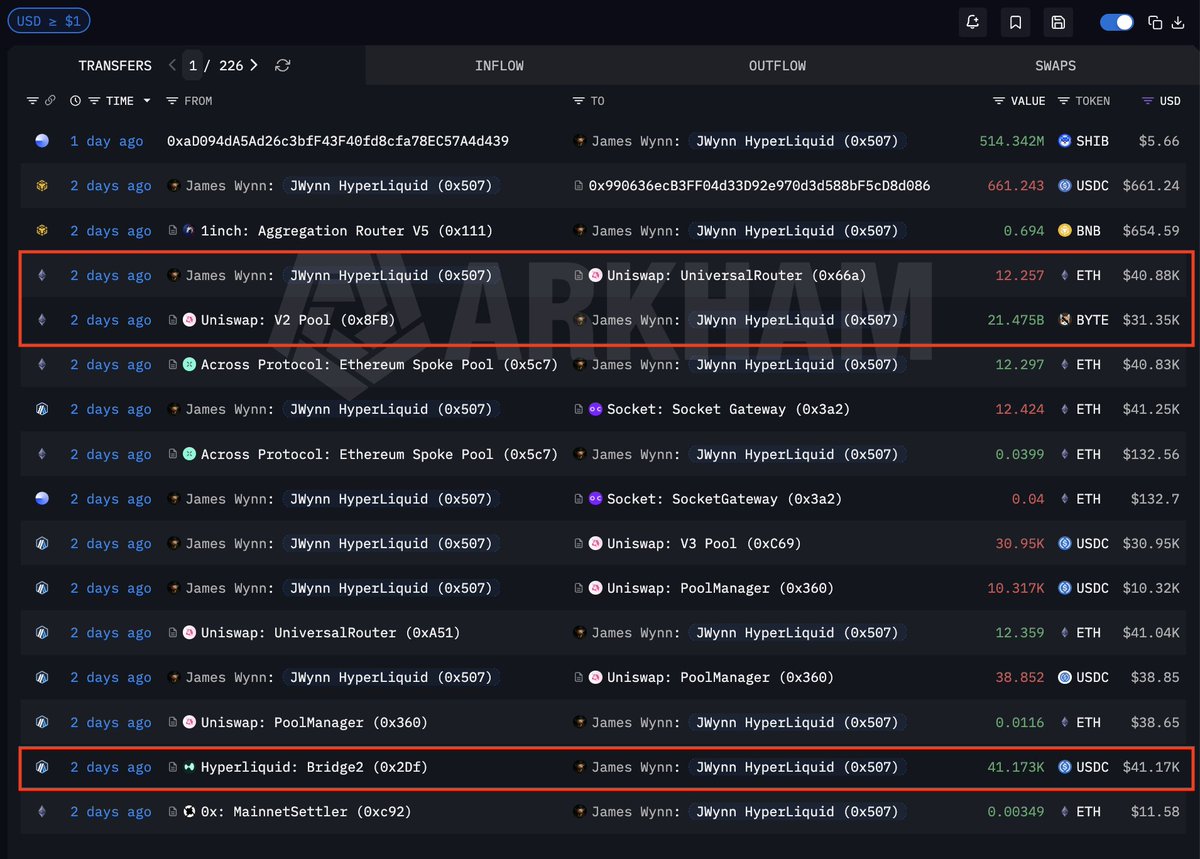Click the $31.35K USD amount
The height and width of the screenshot is (859, 1200).
tap(1149, 320)
